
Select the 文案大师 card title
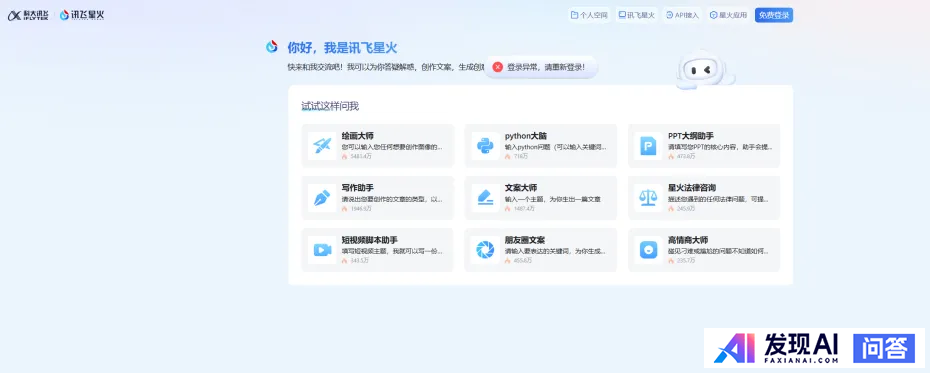pos(521,188)
